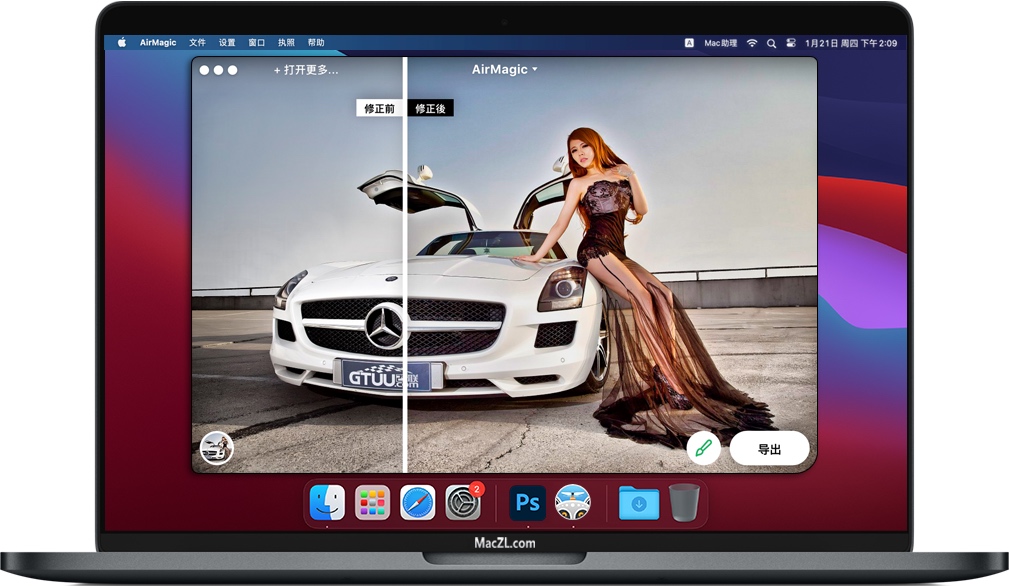Open the AirMagic style dropdown in title bar
Image resolution: width=1009 pixels, height=586 pixels.
(503, 69)
